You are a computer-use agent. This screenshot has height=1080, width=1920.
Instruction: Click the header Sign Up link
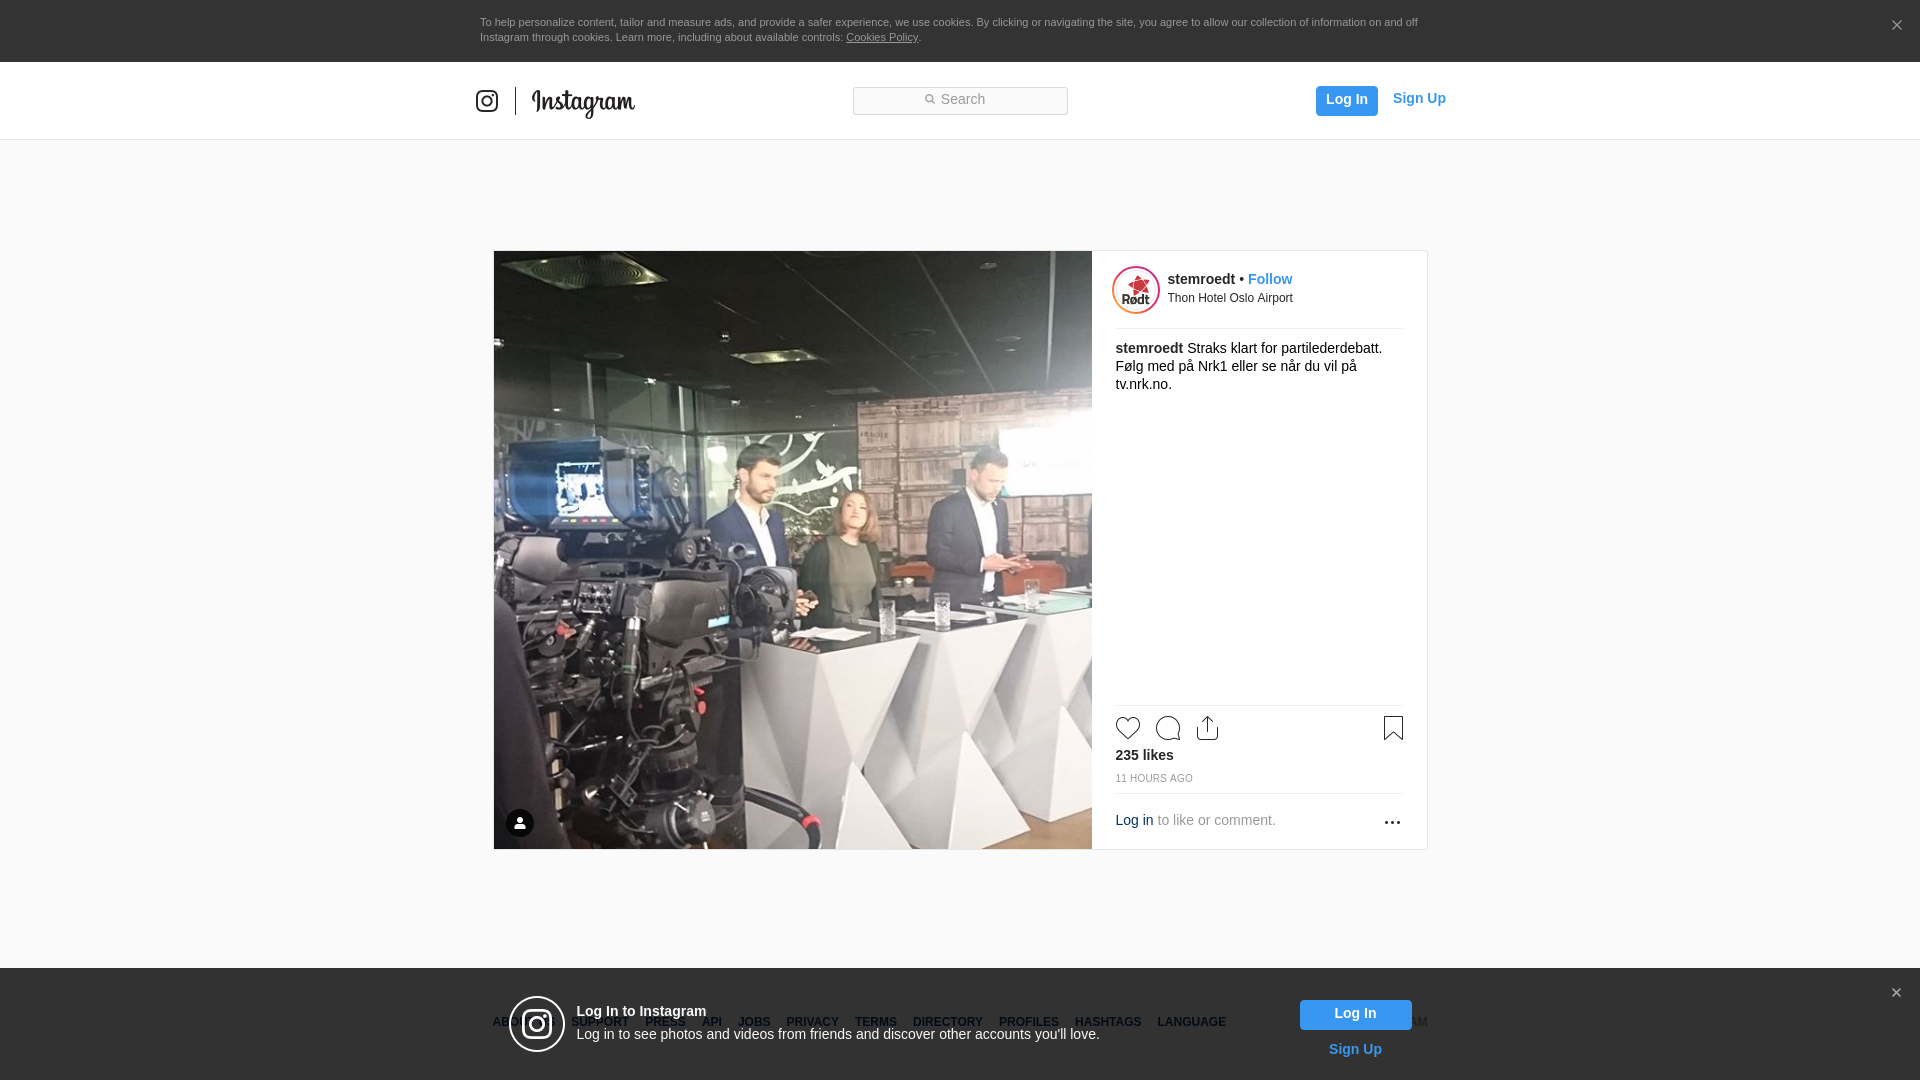point(1418,98)
